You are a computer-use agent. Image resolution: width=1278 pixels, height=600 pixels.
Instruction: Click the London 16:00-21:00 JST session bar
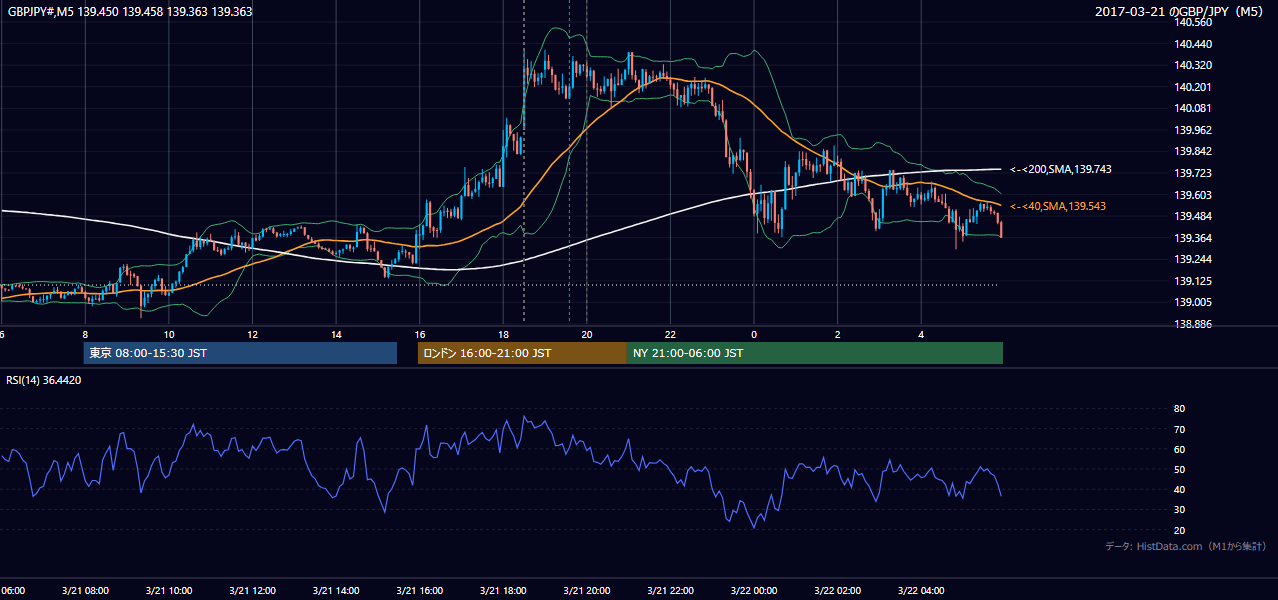pos(522,353)
